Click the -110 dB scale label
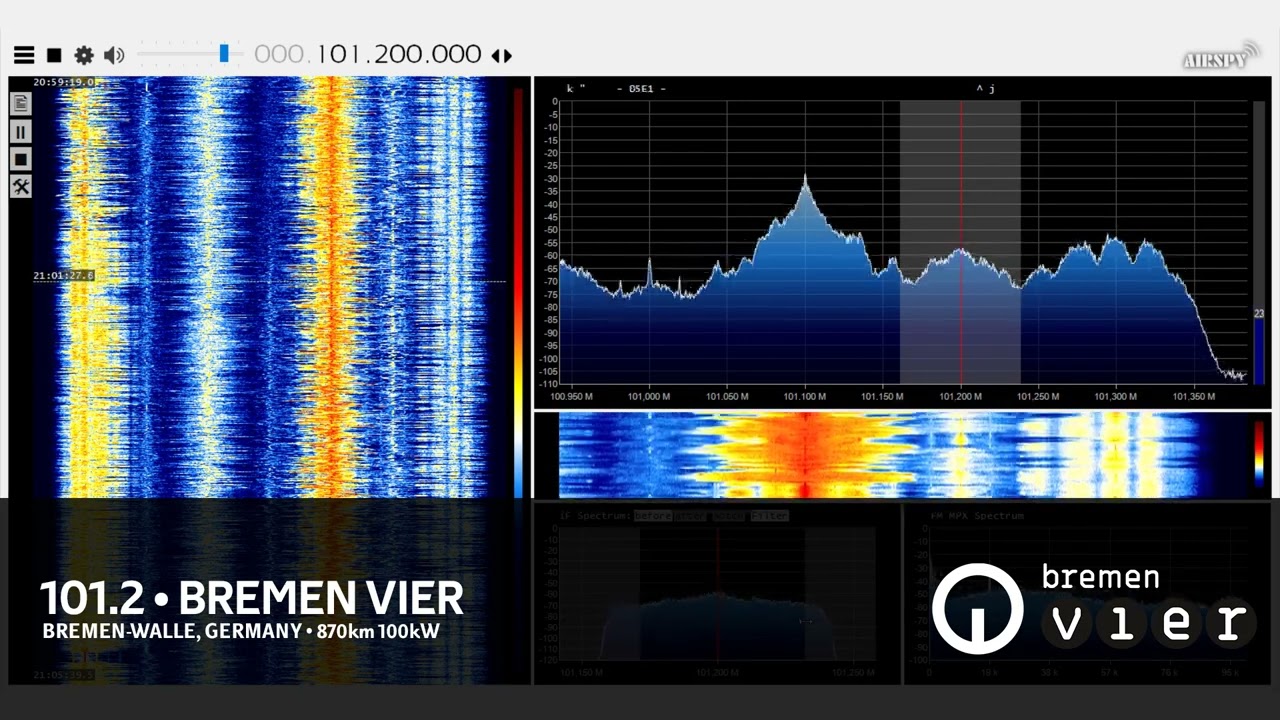Screen dimensions: 1280x720 548,384
